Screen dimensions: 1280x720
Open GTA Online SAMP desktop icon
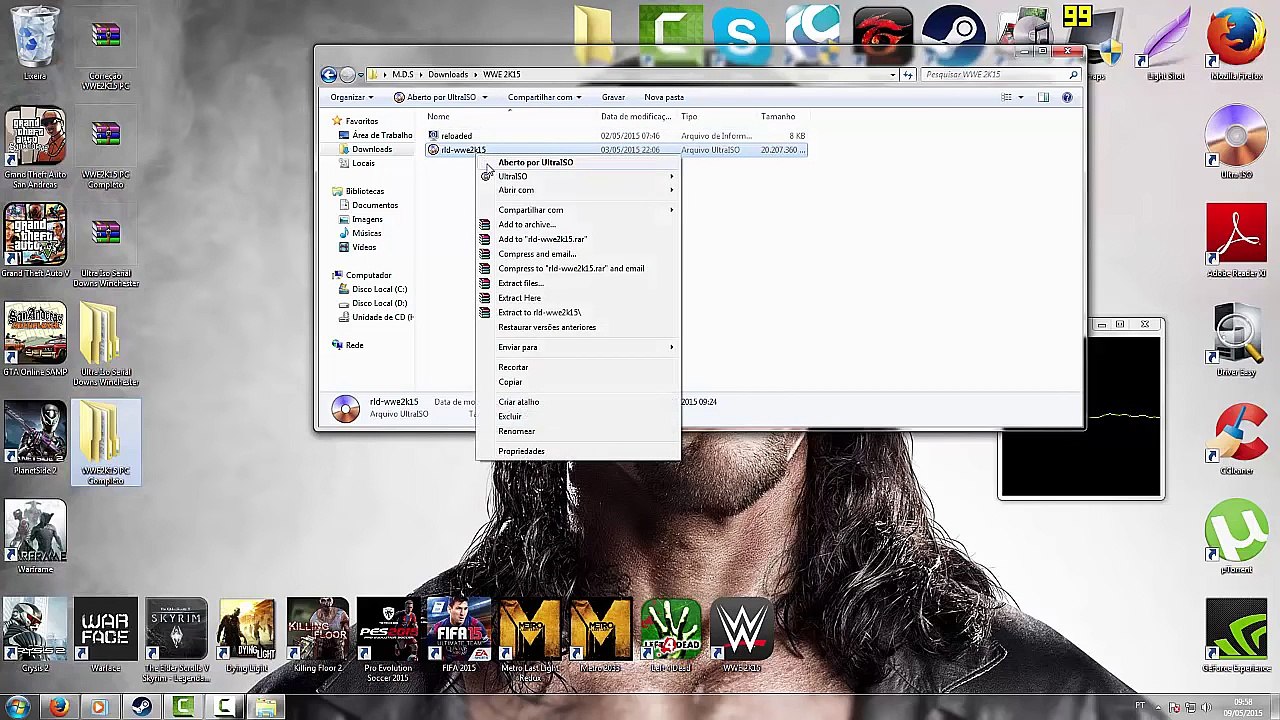click(35, 340)
